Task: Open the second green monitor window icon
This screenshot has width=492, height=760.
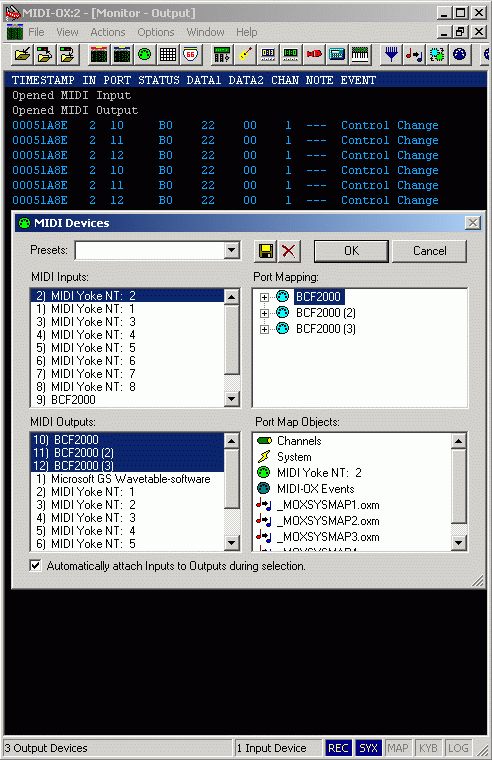Action: (x=122, y=54)
